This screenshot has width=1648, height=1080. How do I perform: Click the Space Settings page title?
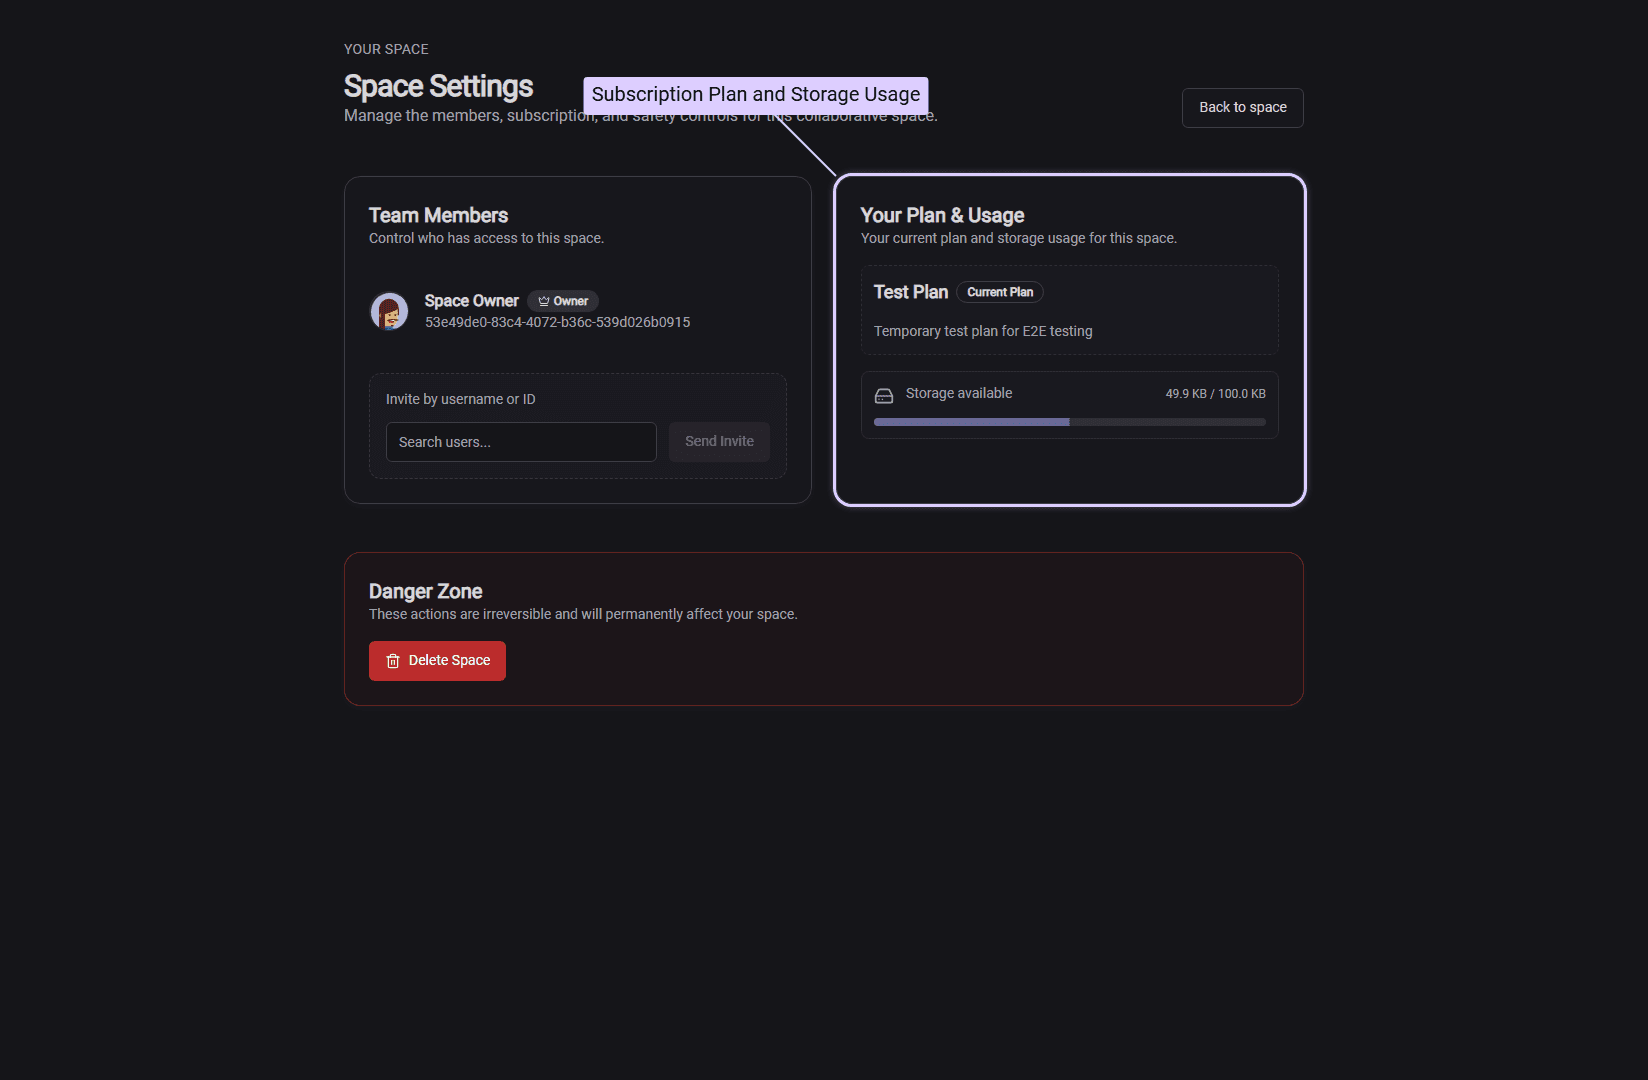click(x=438, y=86)
